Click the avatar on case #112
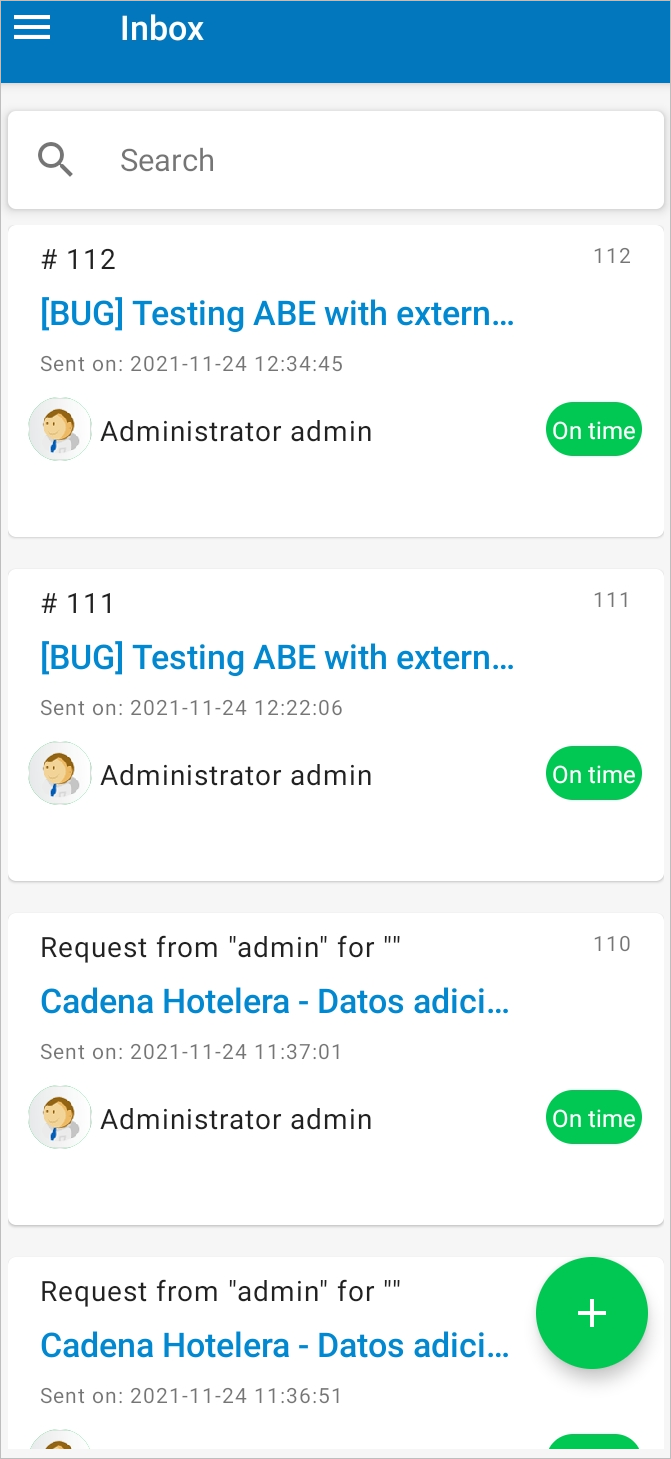The width and height of the screenshot is (671, 1459). coord(60,430)
